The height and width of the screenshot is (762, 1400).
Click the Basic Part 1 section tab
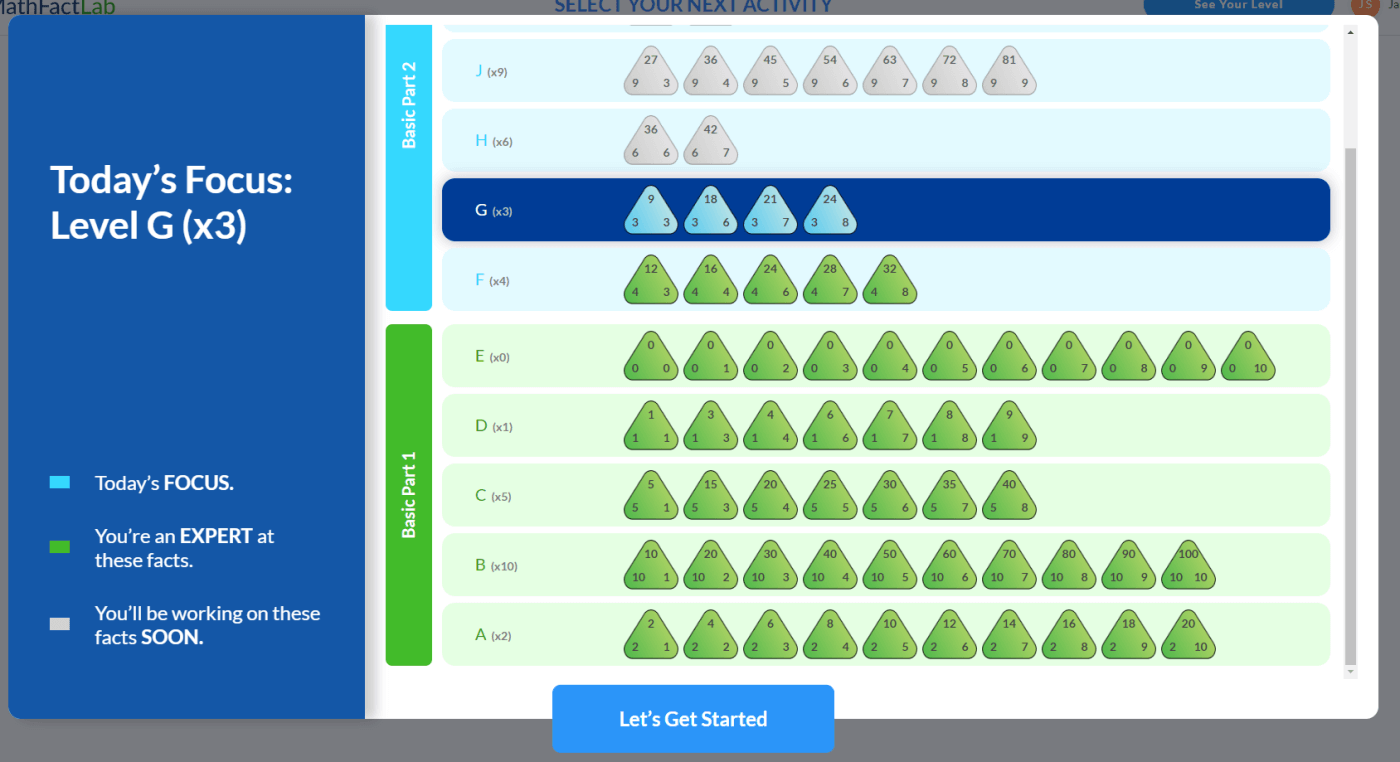[x=409, y=495]
